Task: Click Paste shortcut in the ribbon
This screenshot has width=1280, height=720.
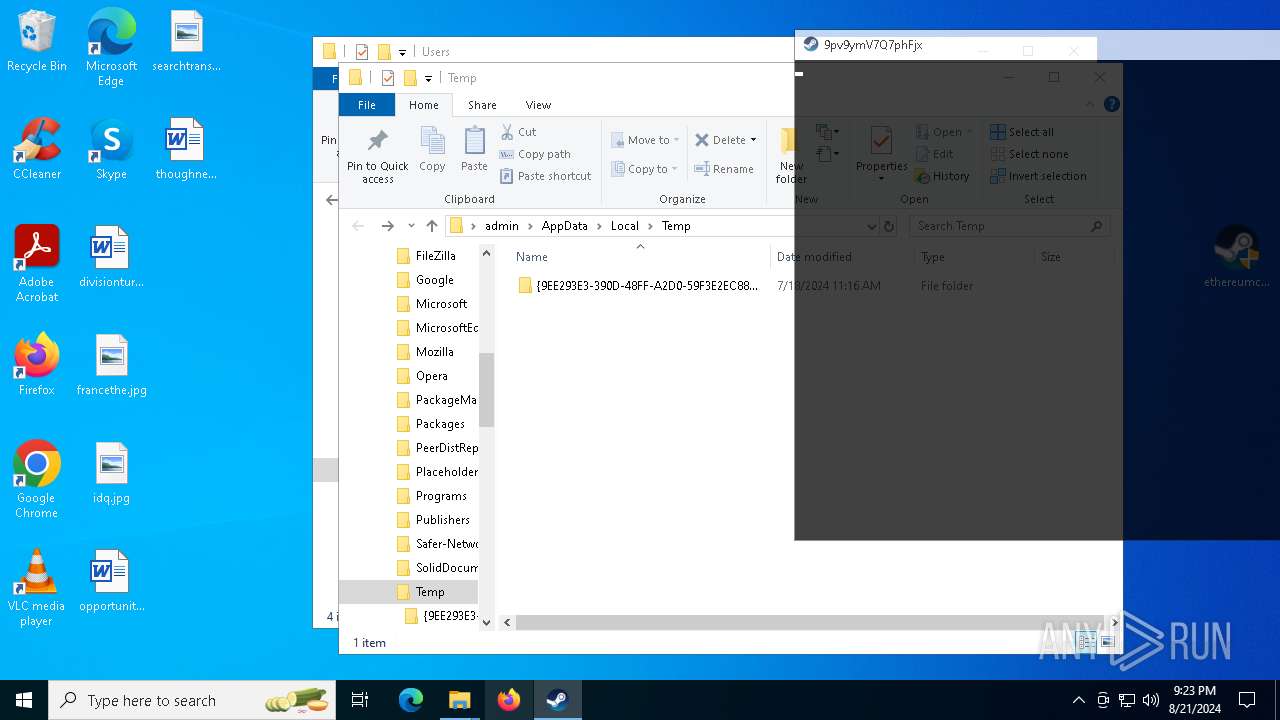Action: (546, 176)
